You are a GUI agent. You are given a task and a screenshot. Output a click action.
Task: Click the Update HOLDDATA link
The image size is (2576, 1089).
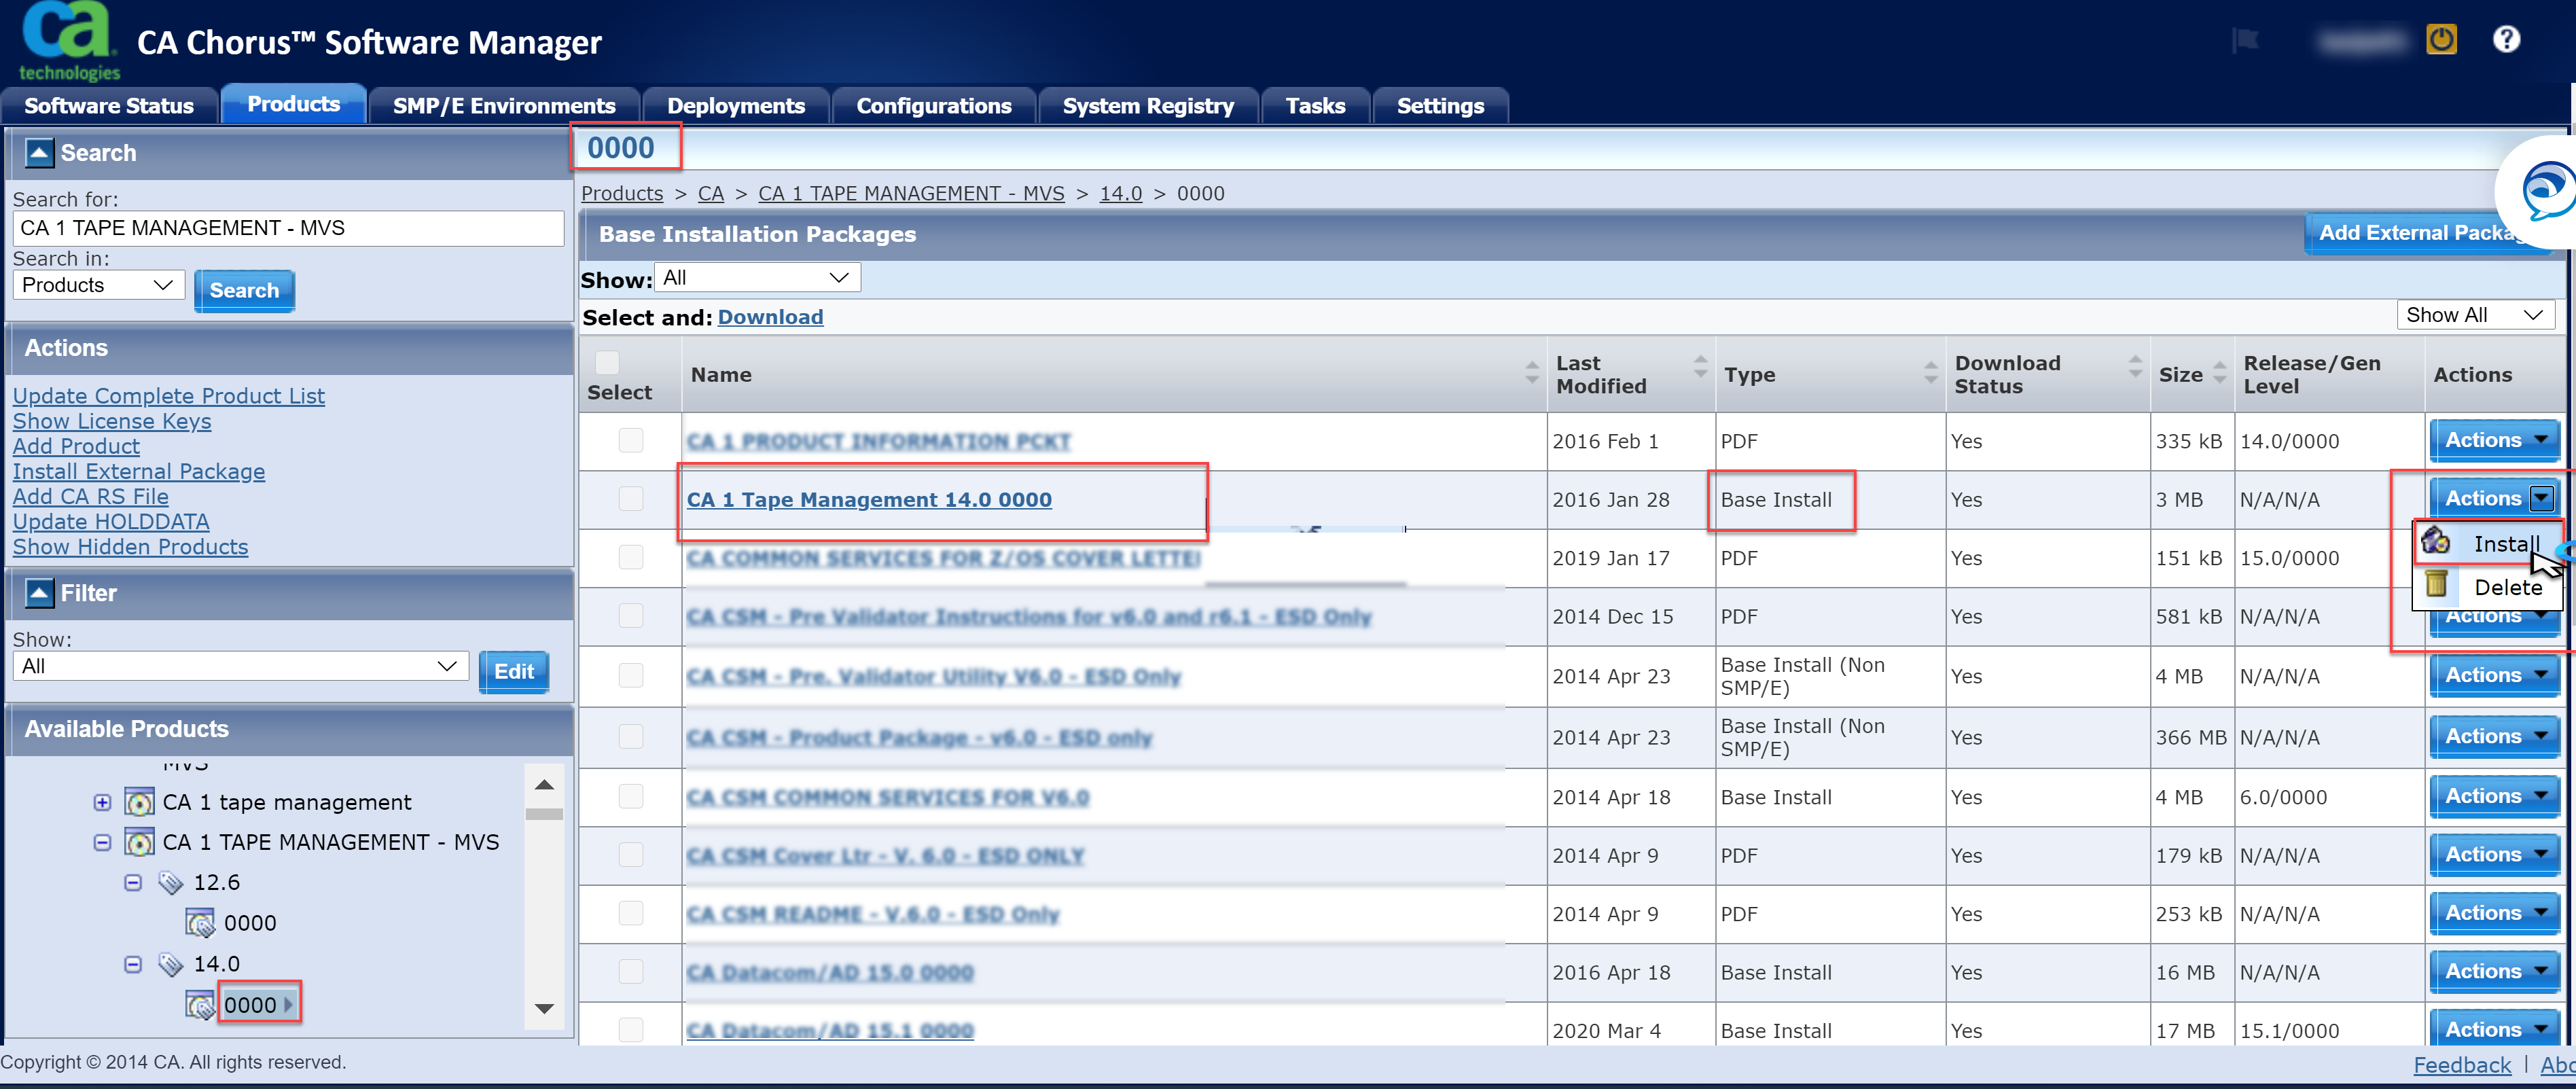(111, 522)
